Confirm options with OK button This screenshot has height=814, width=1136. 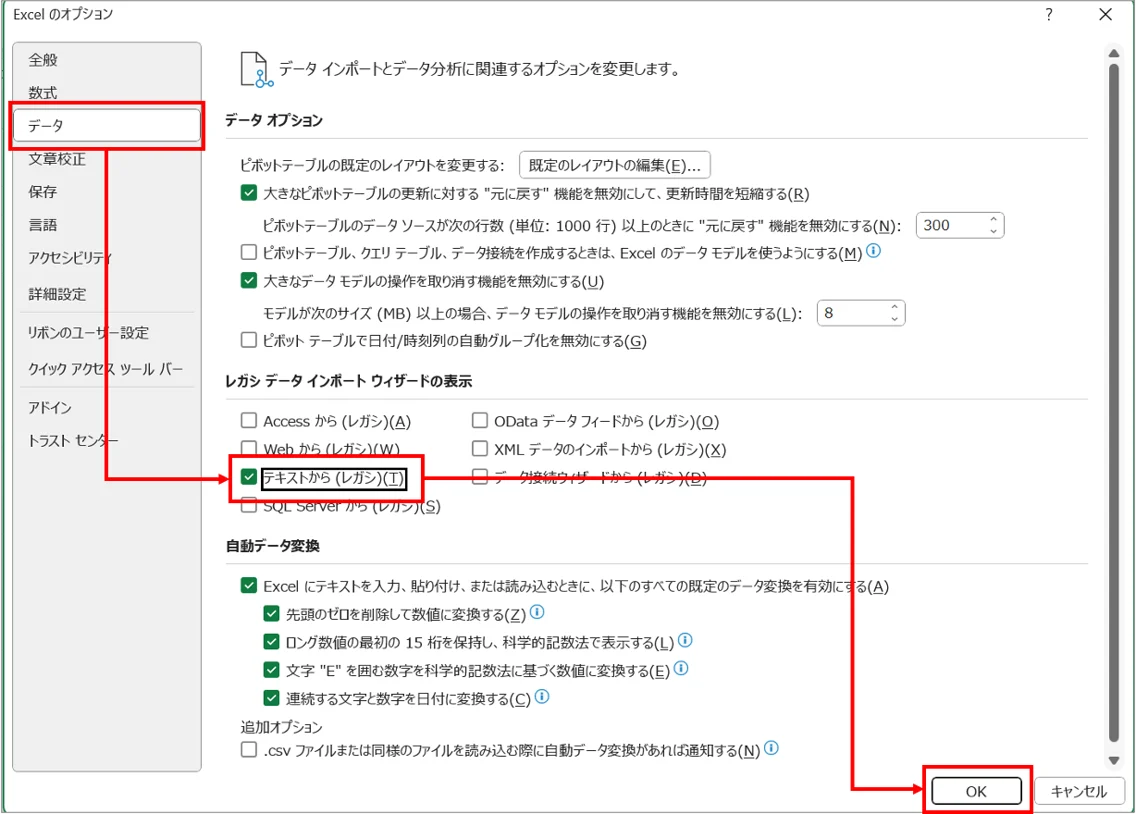point(976,791)
